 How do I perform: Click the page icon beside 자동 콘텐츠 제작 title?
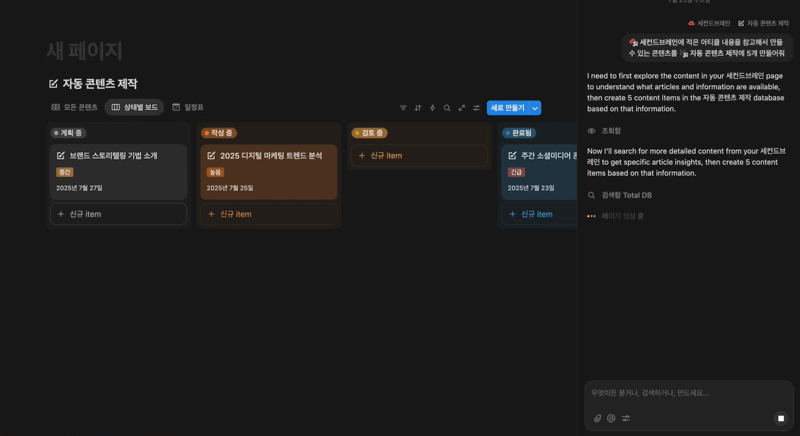point(53,84)
